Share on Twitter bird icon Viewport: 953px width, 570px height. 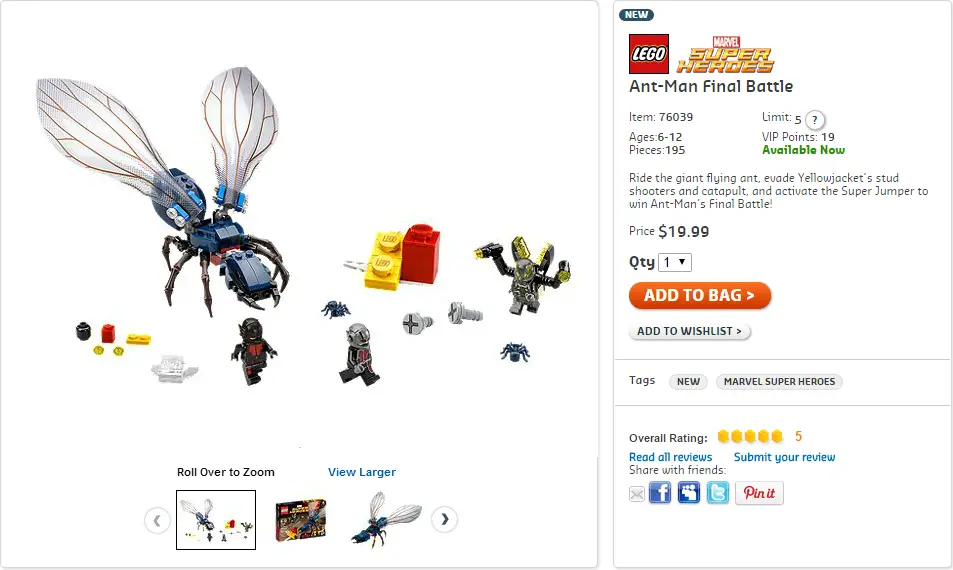click(x=717, y=492)
